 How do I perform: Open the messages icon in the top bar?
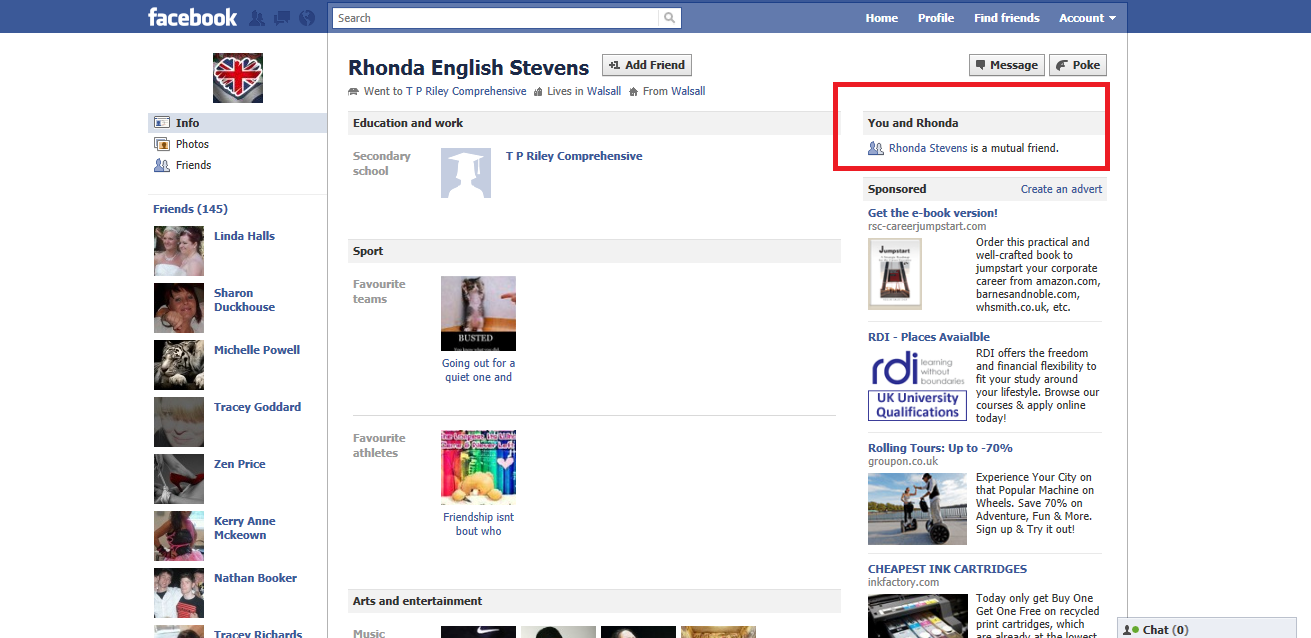[x=282, y=18]
